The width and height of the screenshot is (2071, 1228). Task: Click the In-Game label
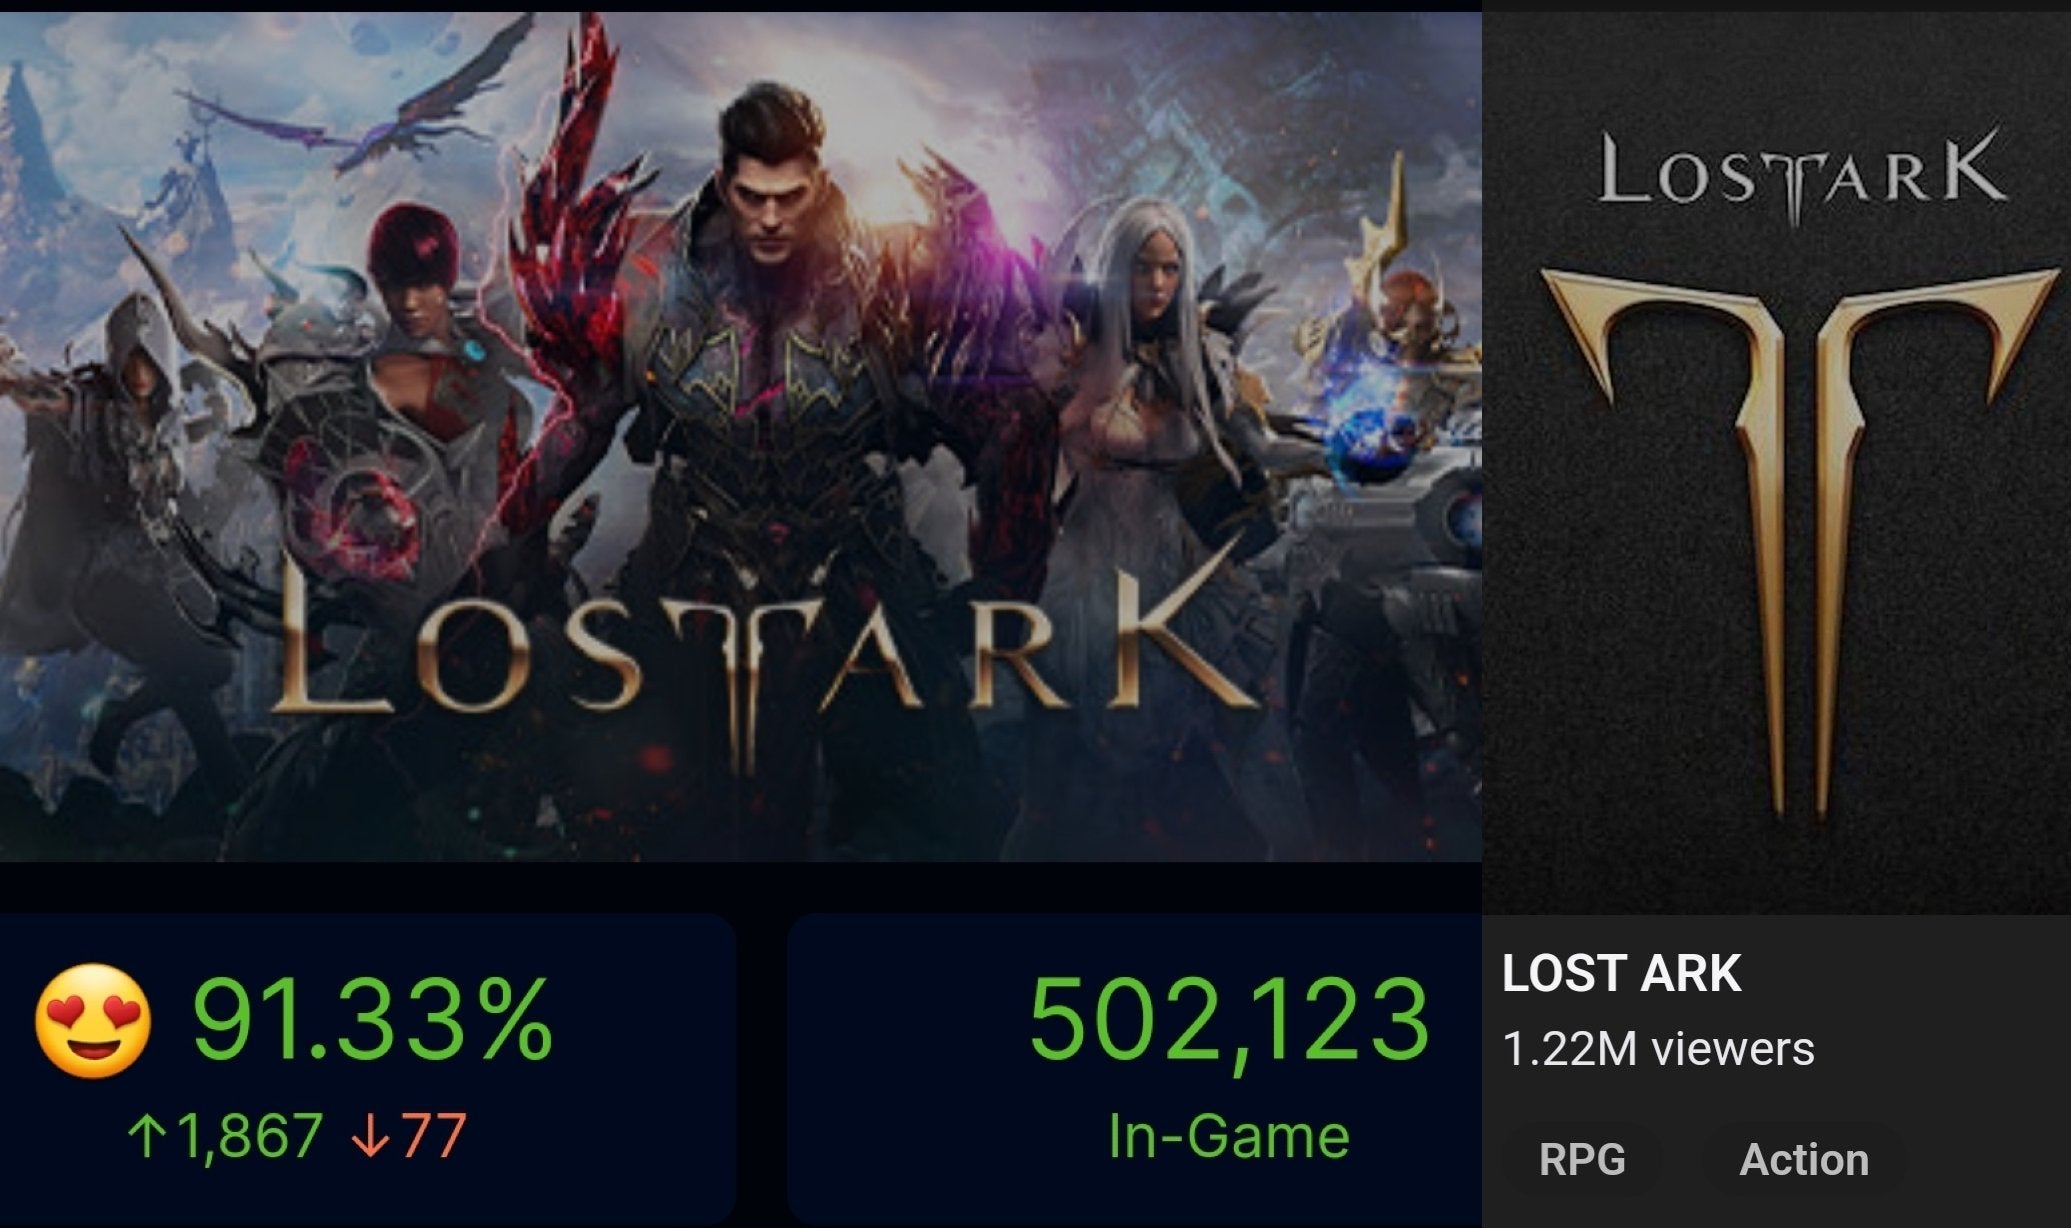click(x=1229, y=1137)
